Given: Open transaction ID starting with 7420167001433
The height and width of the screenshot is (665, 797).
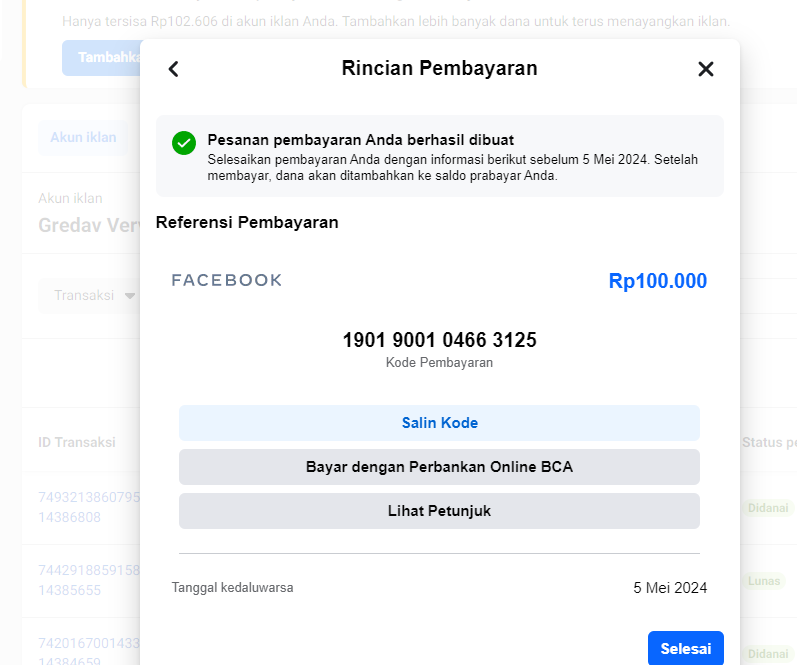Looking at the screenshot, I should tap(89, 651).
